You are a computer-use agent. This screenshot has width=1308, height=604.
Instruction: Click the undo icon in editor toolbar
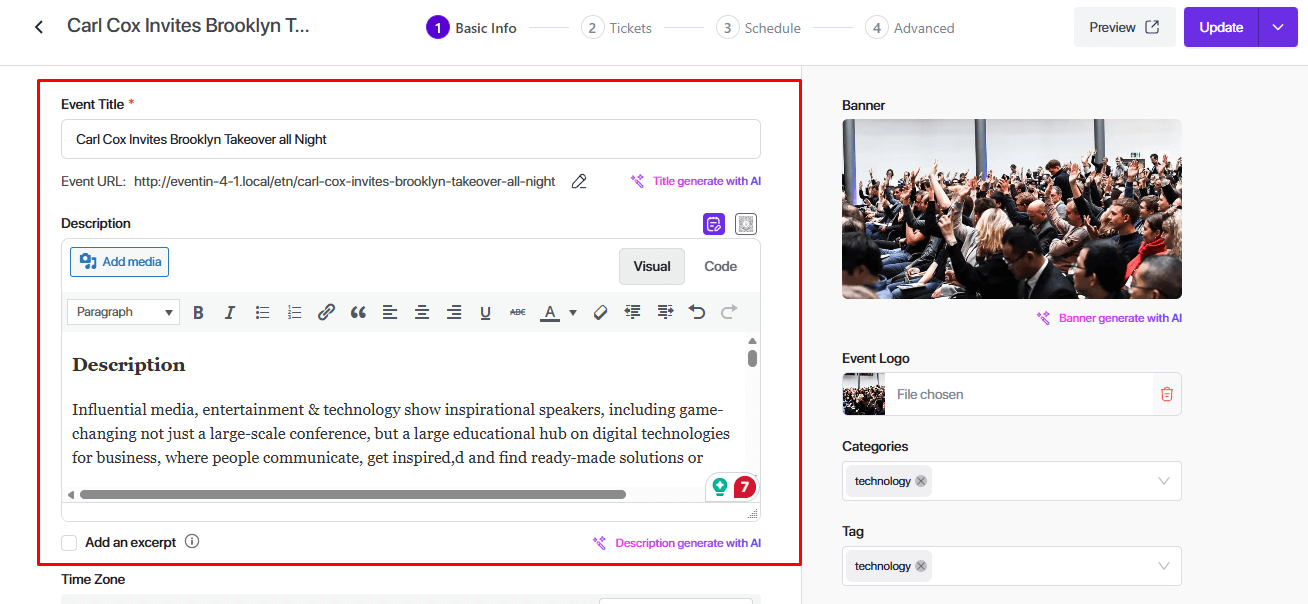[697, 312]
